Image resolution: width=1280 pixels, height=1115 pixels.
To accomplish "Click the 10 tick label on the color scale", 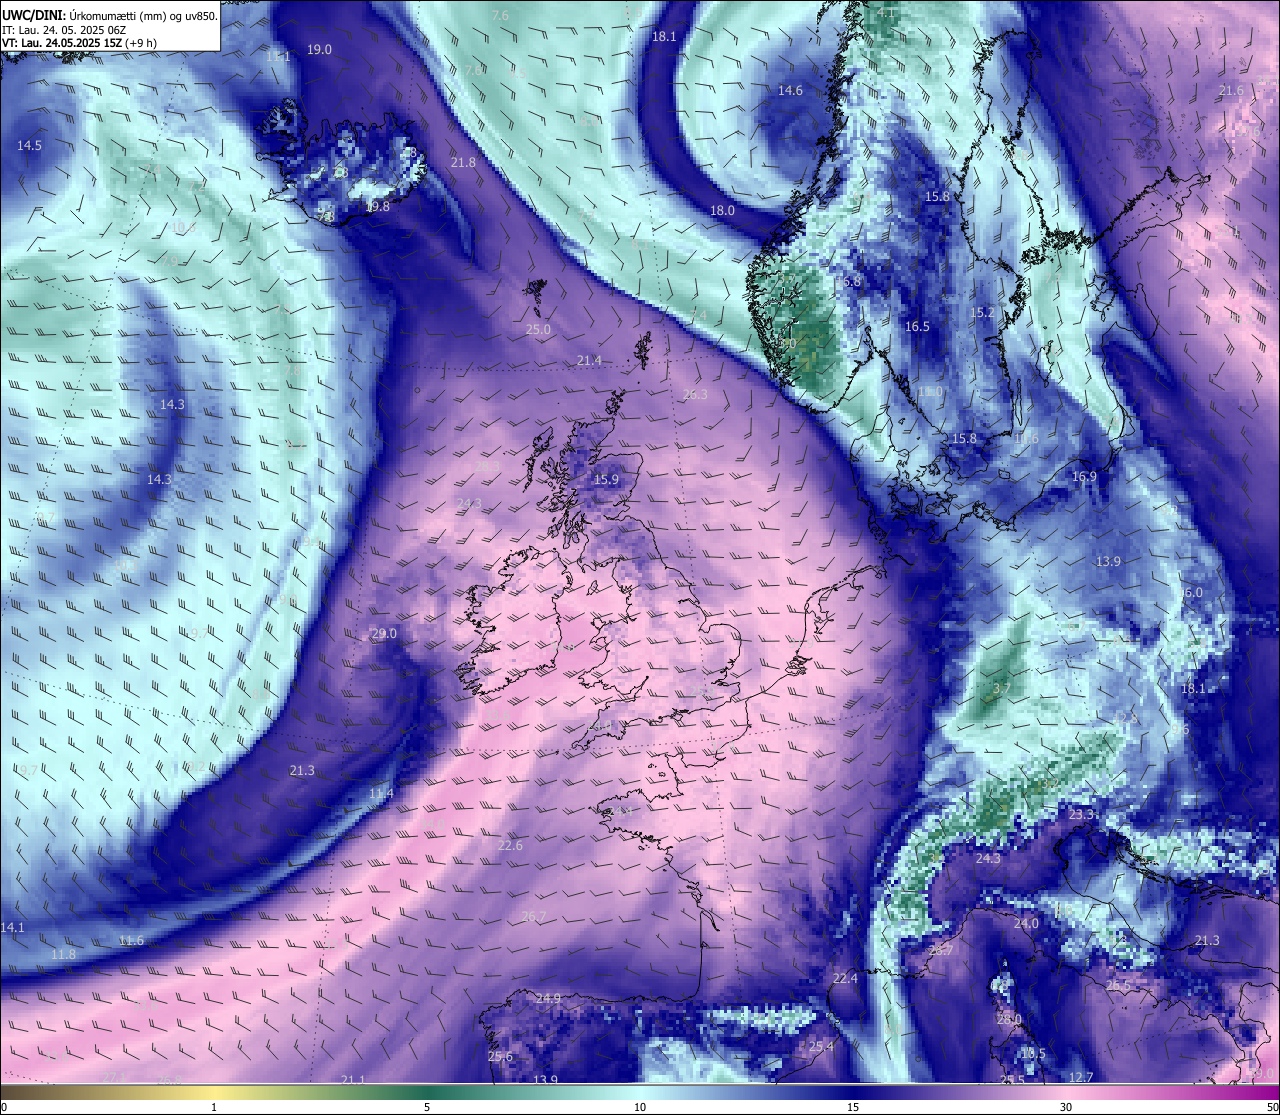I will 640,1107.
